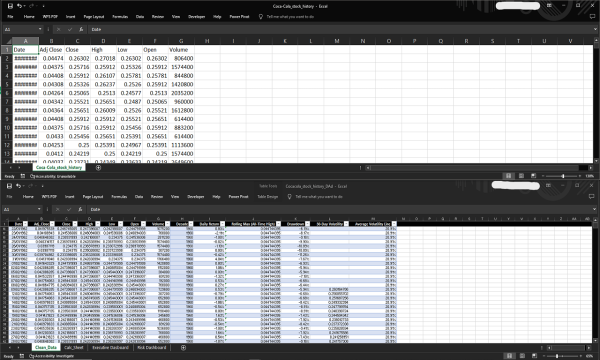Customize Quick Access Toolbar dropdown in top window
The image size is (600, 360).
[x=43, y=6]
